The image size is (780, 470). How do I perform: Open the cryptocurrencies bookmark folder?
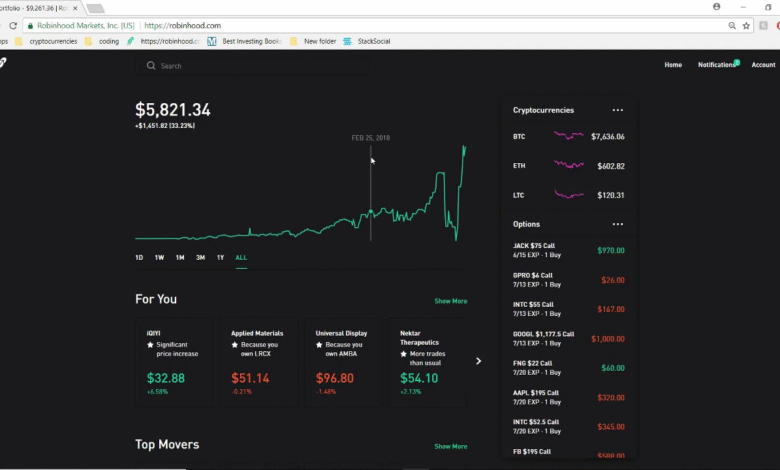tap(46, 41)
